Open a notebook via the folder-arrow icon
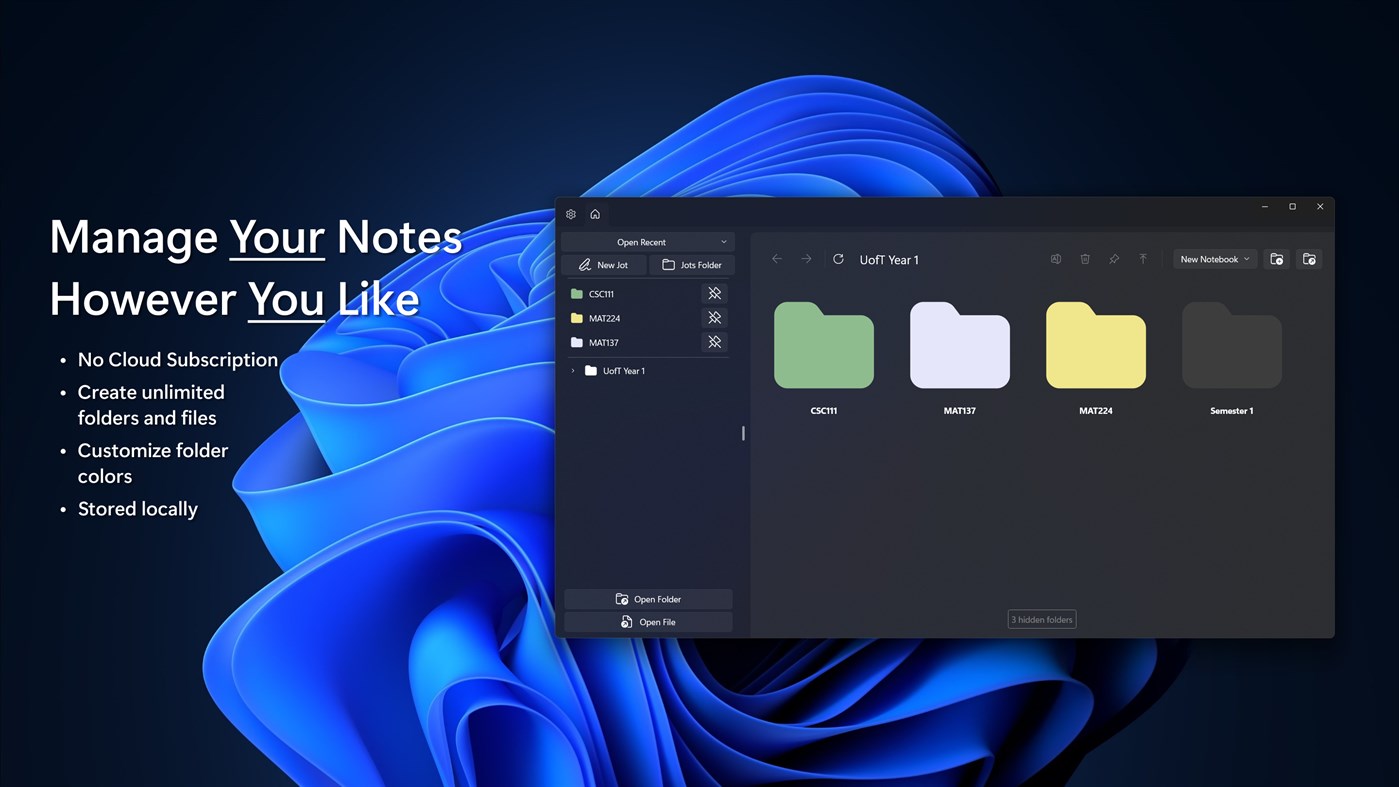The width and height of the screenshot is (1399, 787). click(x=1309, y=259)
